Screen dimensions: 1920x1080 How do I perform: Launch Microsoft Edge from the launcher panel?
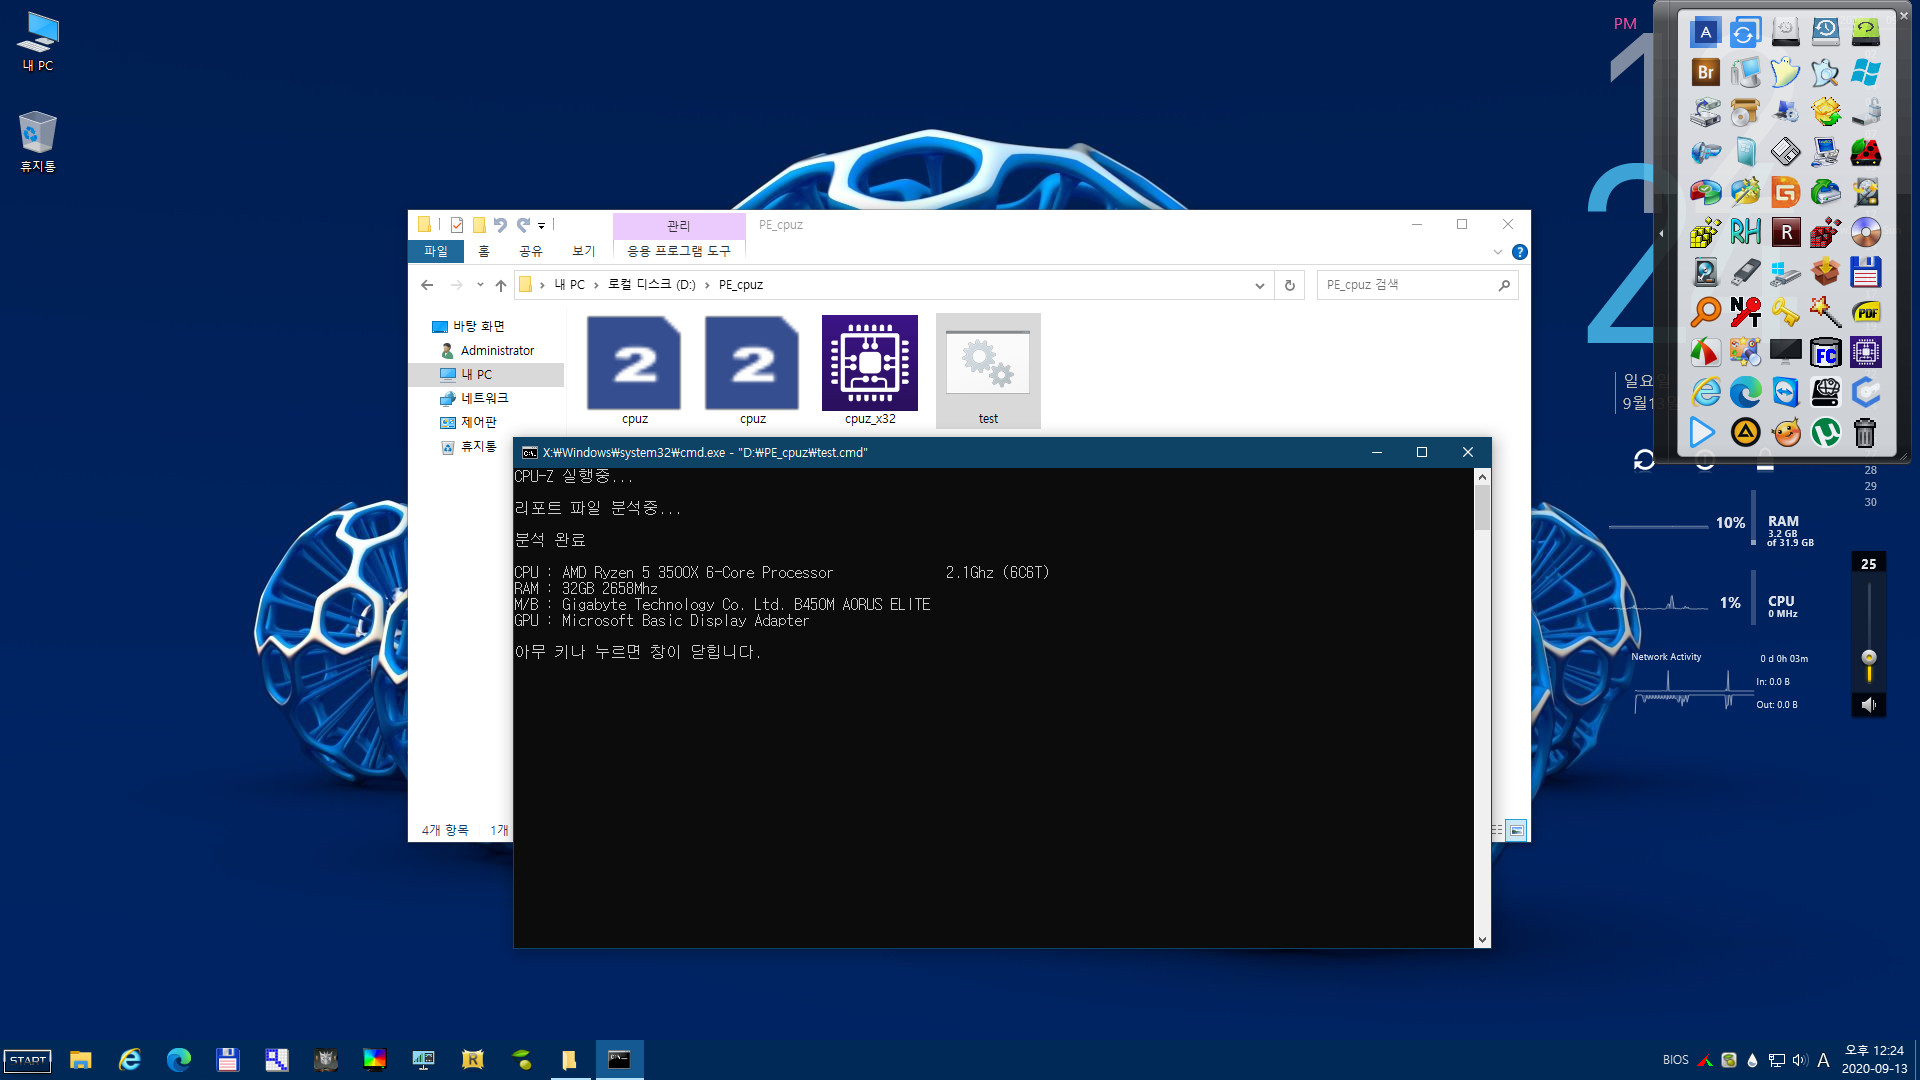[x=1745, y=392]
